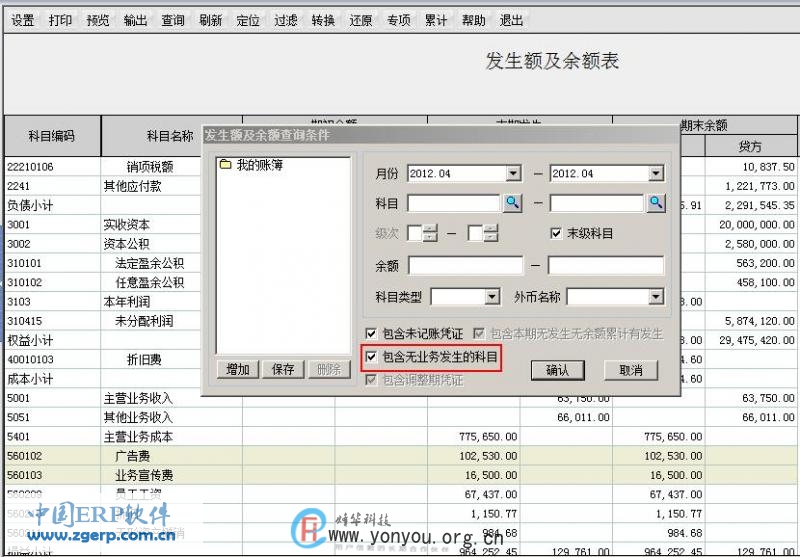Screen dimensions: 800x557
Task: Click the second 科目 input field
Action: [x=596, y=204]
